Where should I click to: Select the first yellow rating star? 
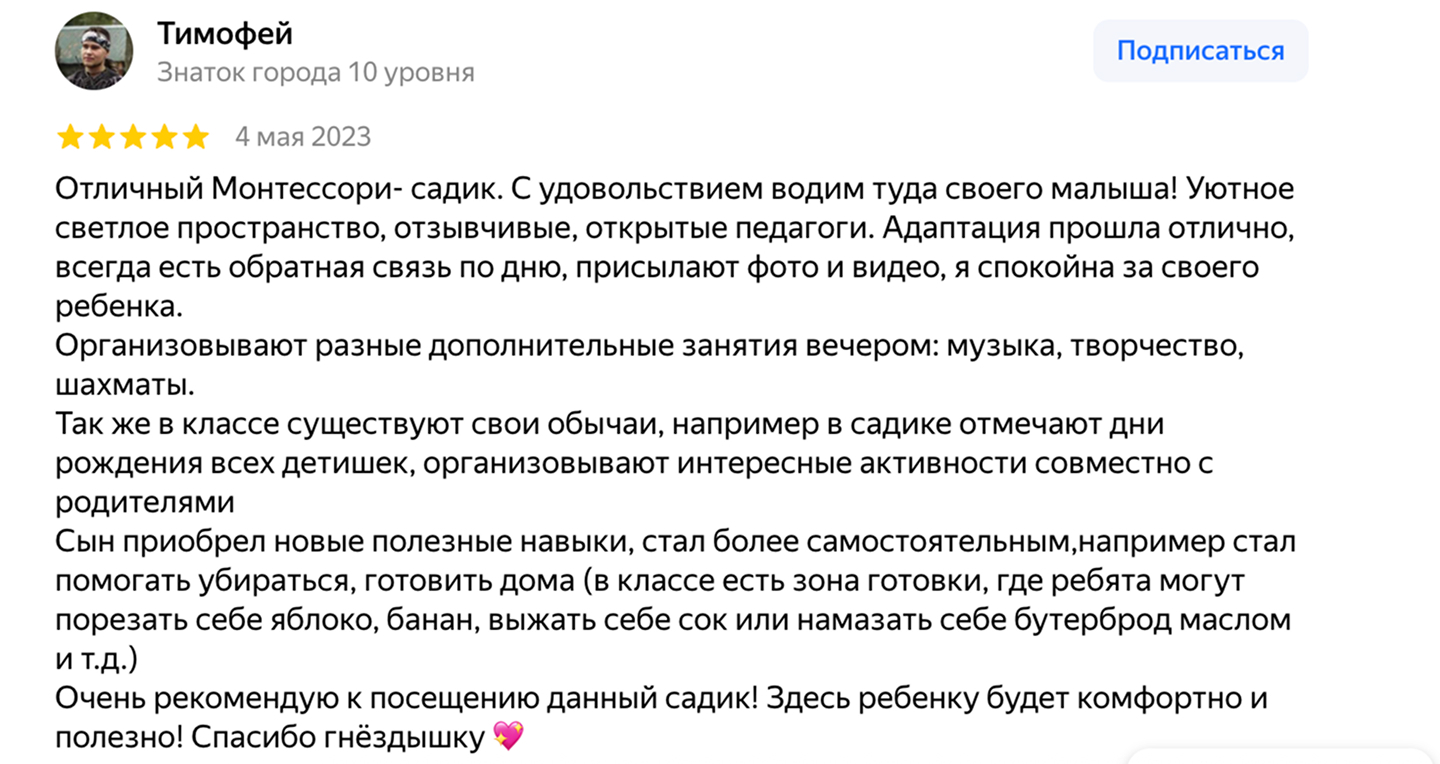[71, 136]
